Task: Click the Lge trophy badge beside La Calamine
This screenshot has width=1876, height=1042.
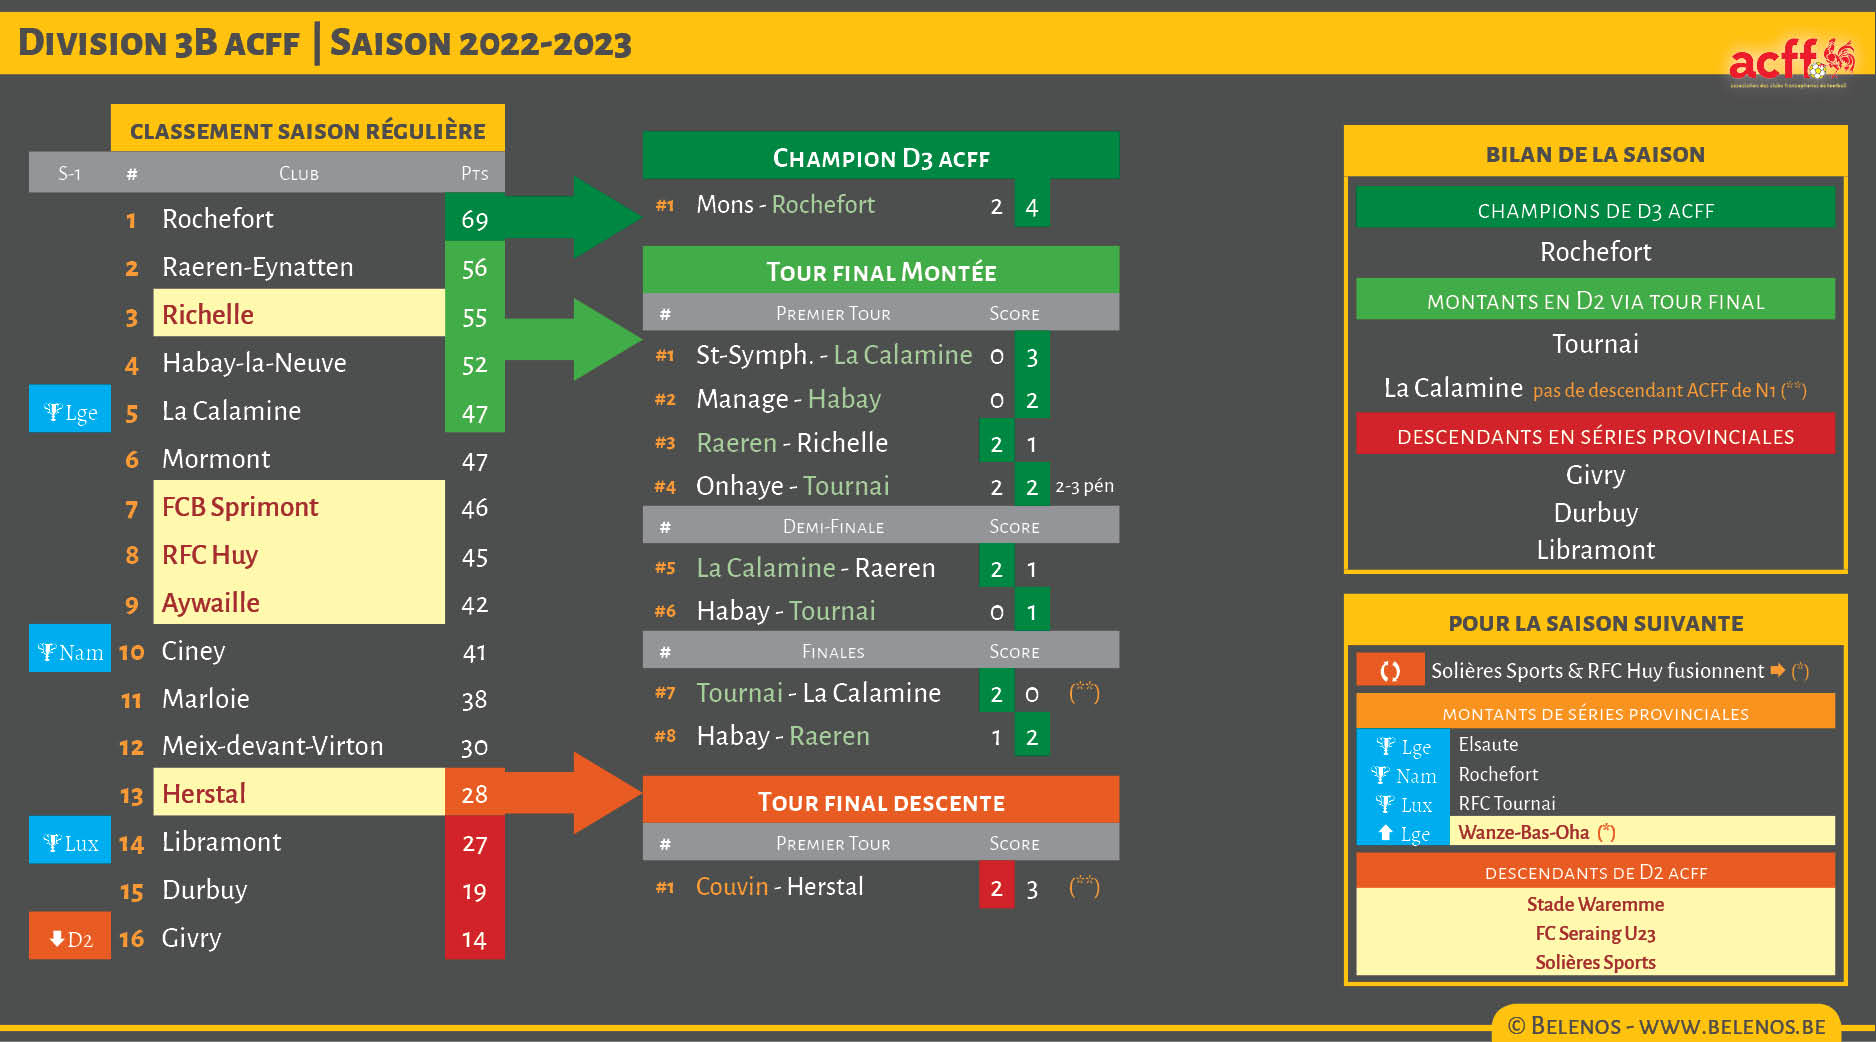Action: (x=70, y=410)
